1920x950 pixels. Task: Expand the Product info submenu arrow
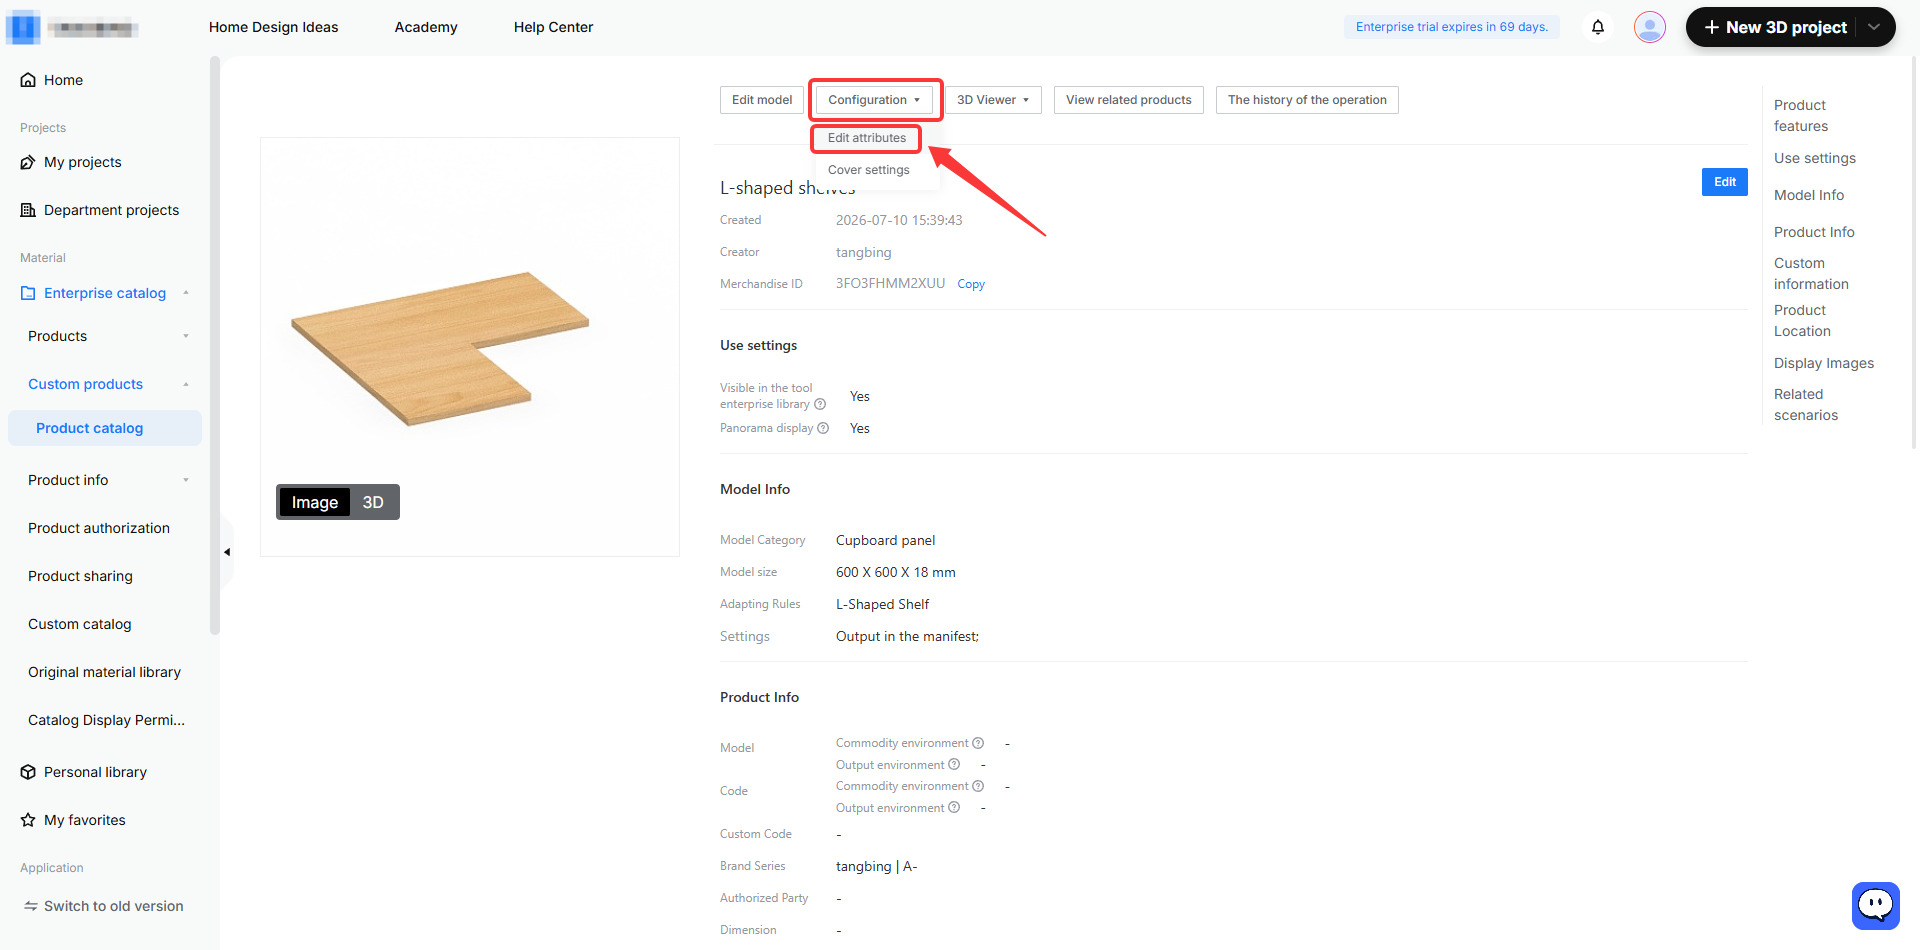click(186, 480)
